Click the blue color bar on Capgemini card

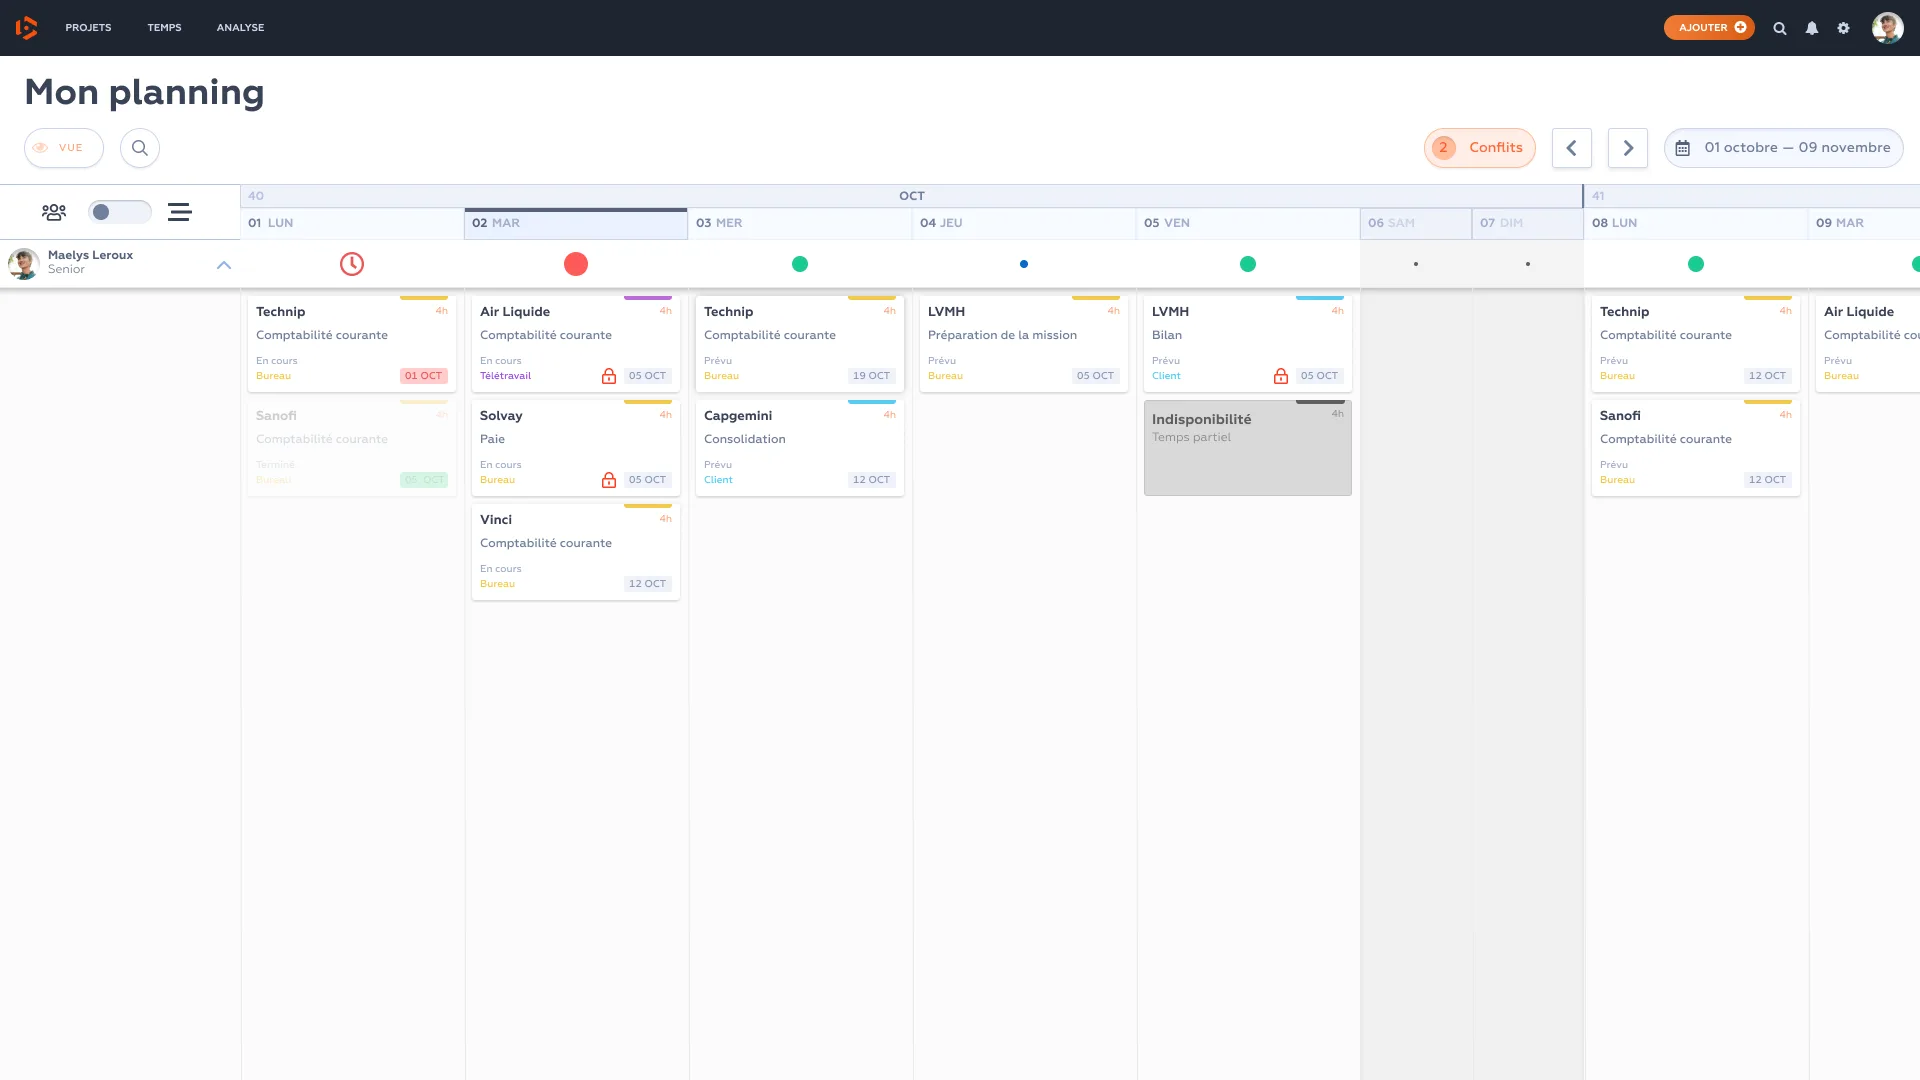coord(872,402)
